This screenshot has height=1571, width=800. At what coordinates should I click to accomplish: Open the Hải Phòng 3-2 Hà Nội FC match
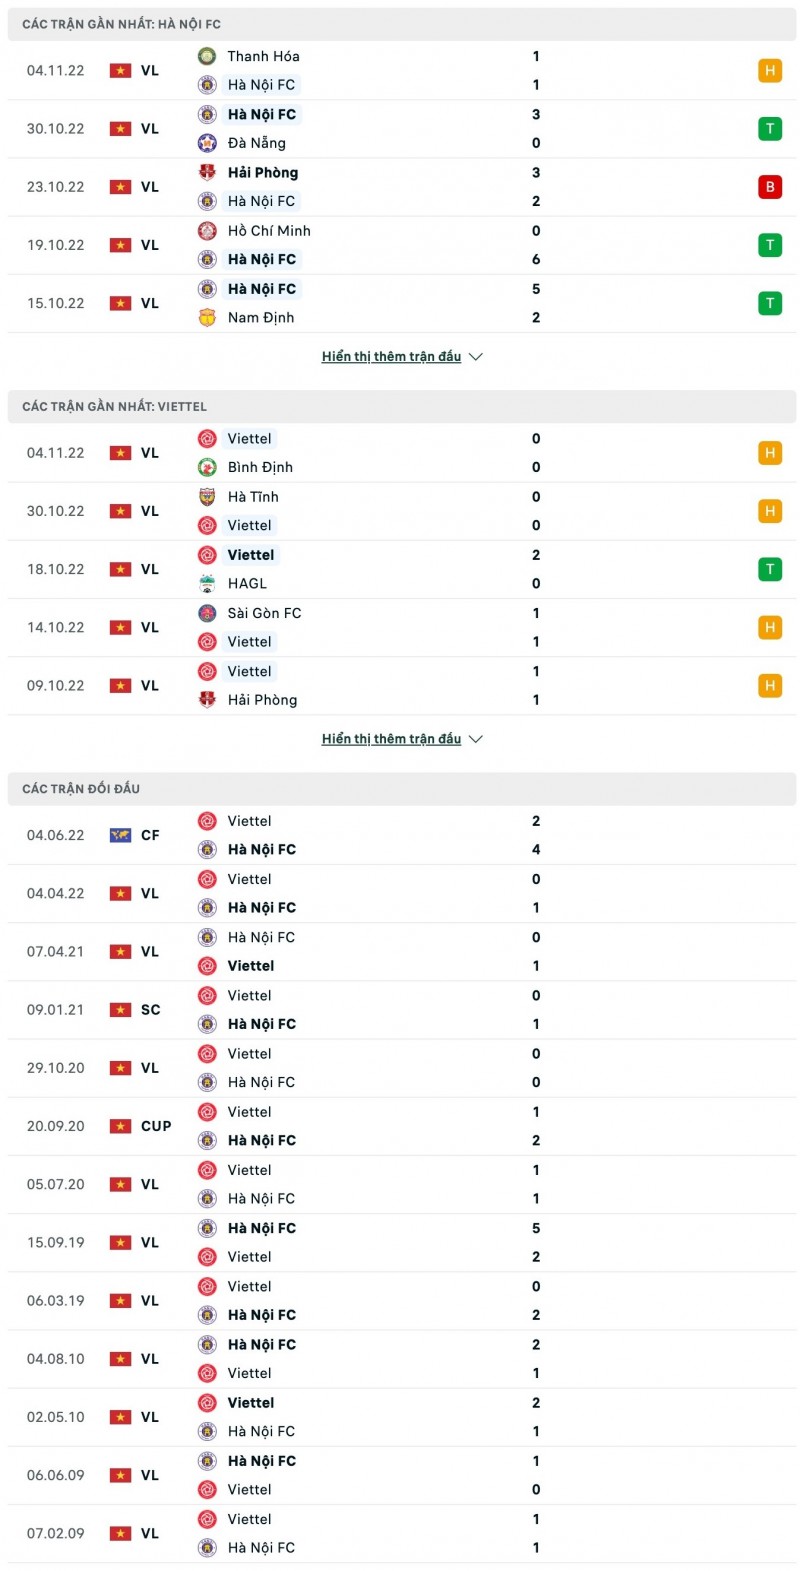[x=400, y=187]
